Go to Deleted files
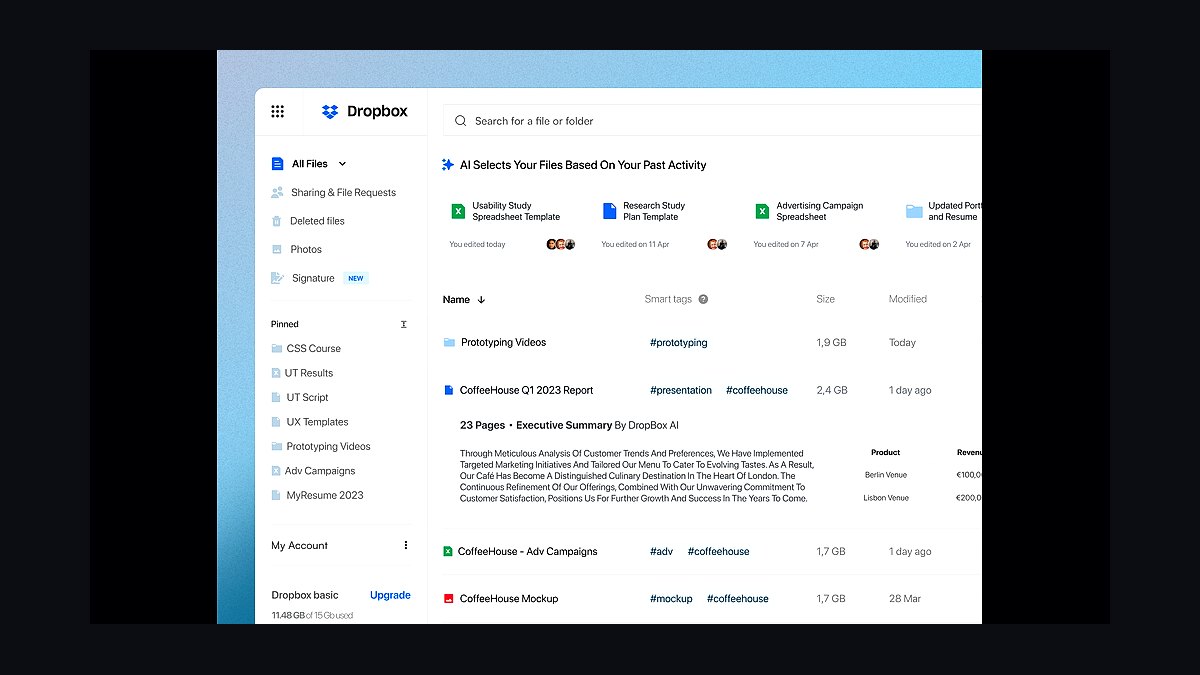Screen dimensions: 1200x675 click(x=317, y=221)
